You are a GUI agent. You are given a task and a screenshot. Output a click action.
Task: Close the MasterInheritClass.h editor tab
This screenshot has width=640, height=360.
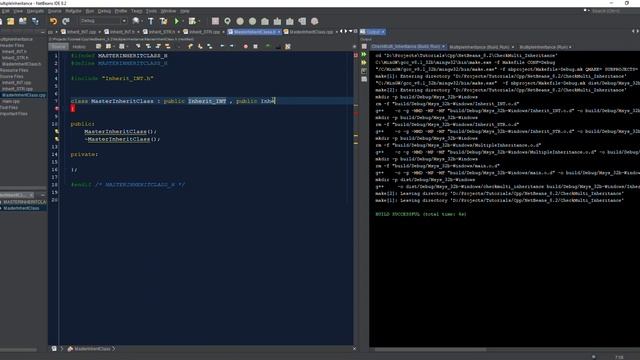click(x=279, y=32)
